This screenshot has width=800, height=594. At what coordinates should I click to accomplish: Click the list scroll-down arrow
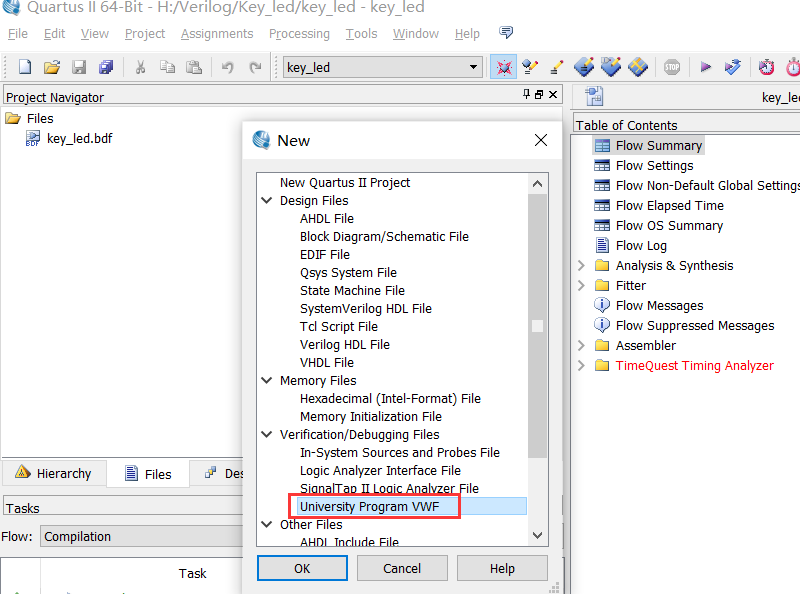pyautogui.click(x=537, y=535)
